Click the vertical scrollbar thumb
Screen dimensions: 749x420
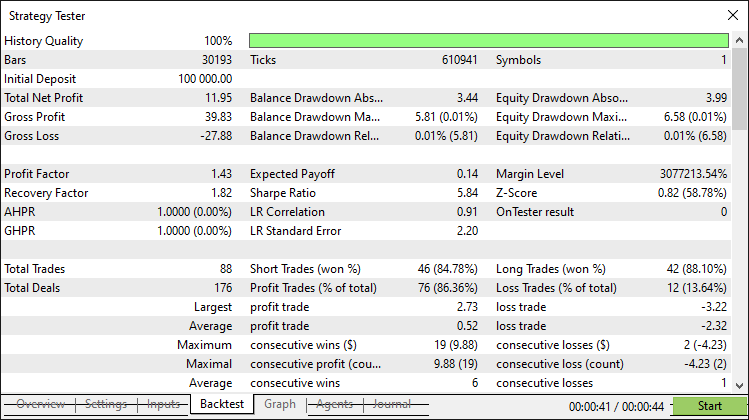pos(740,90)
